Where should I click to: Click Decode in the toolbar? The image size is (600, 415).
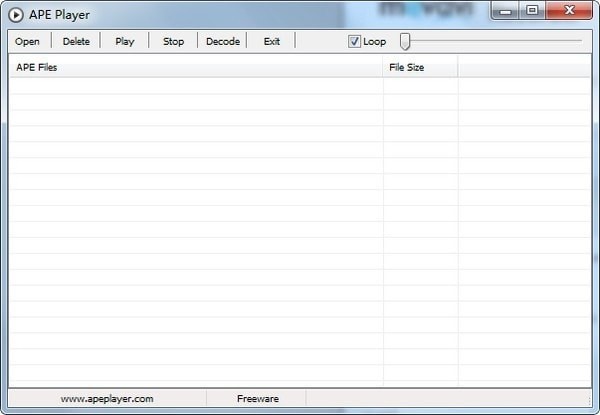coord(223,41)
